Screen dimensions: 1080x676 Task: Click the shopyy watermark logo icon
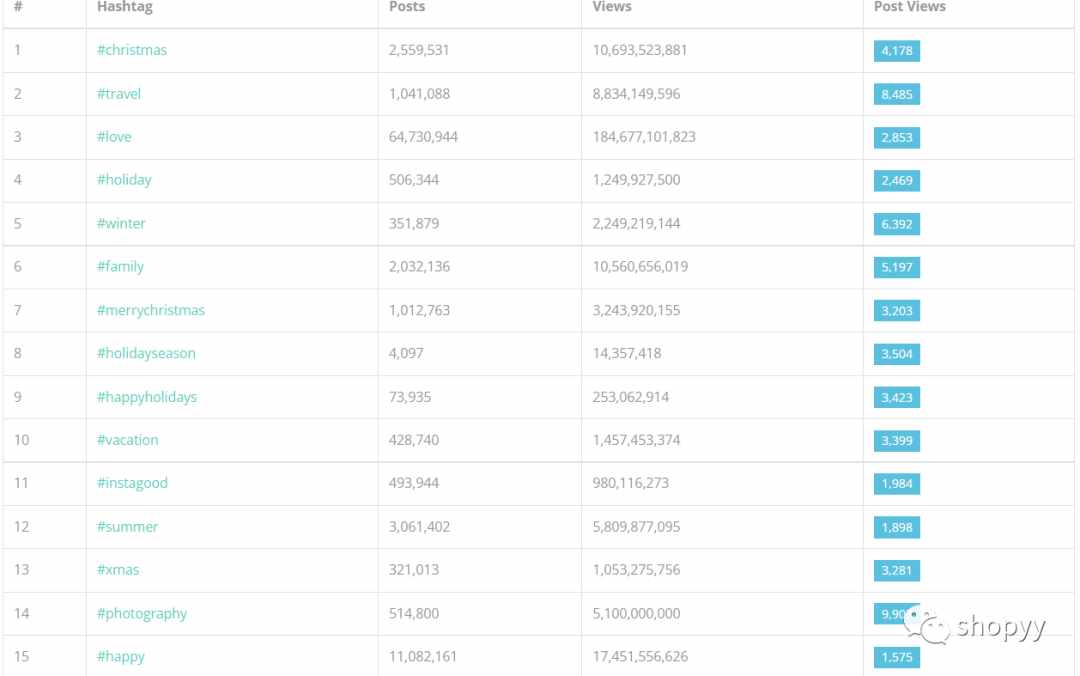pyautogui.click(x=928, y=626)
